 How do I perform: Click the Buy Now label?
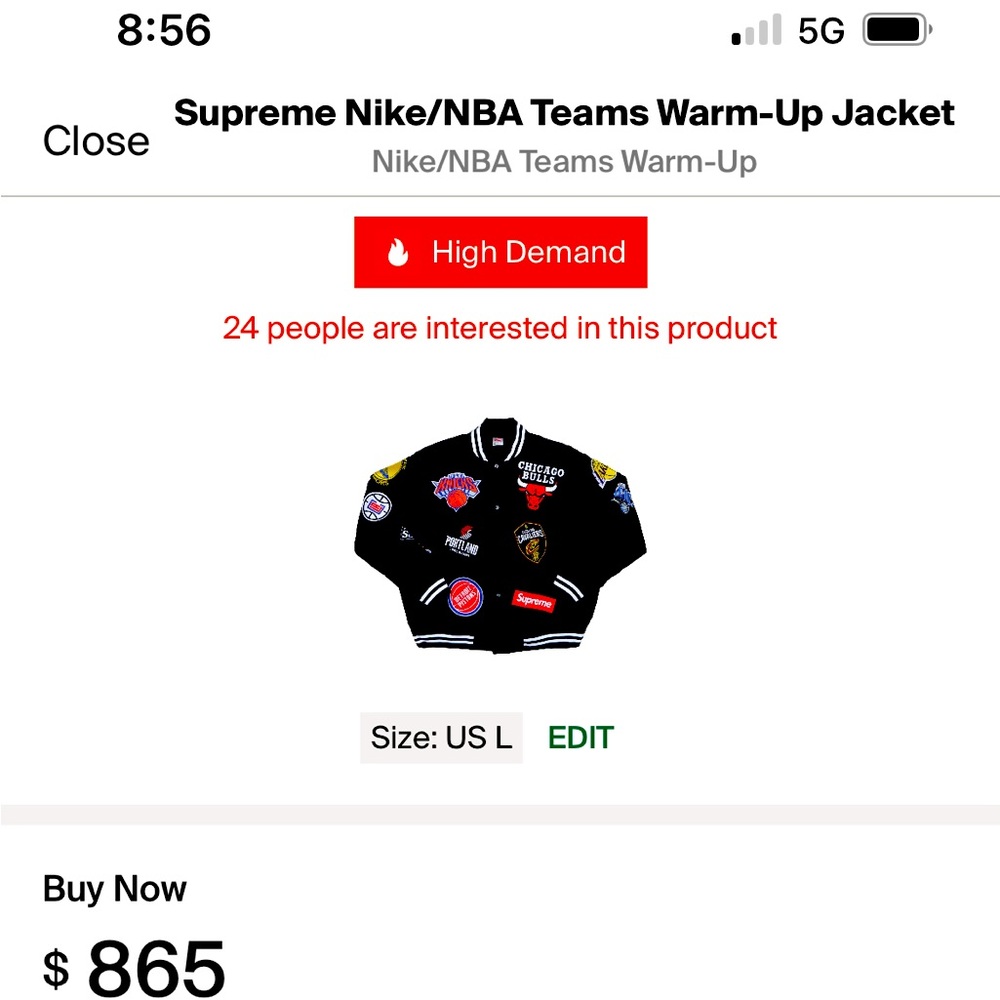[x=113, y=888]
